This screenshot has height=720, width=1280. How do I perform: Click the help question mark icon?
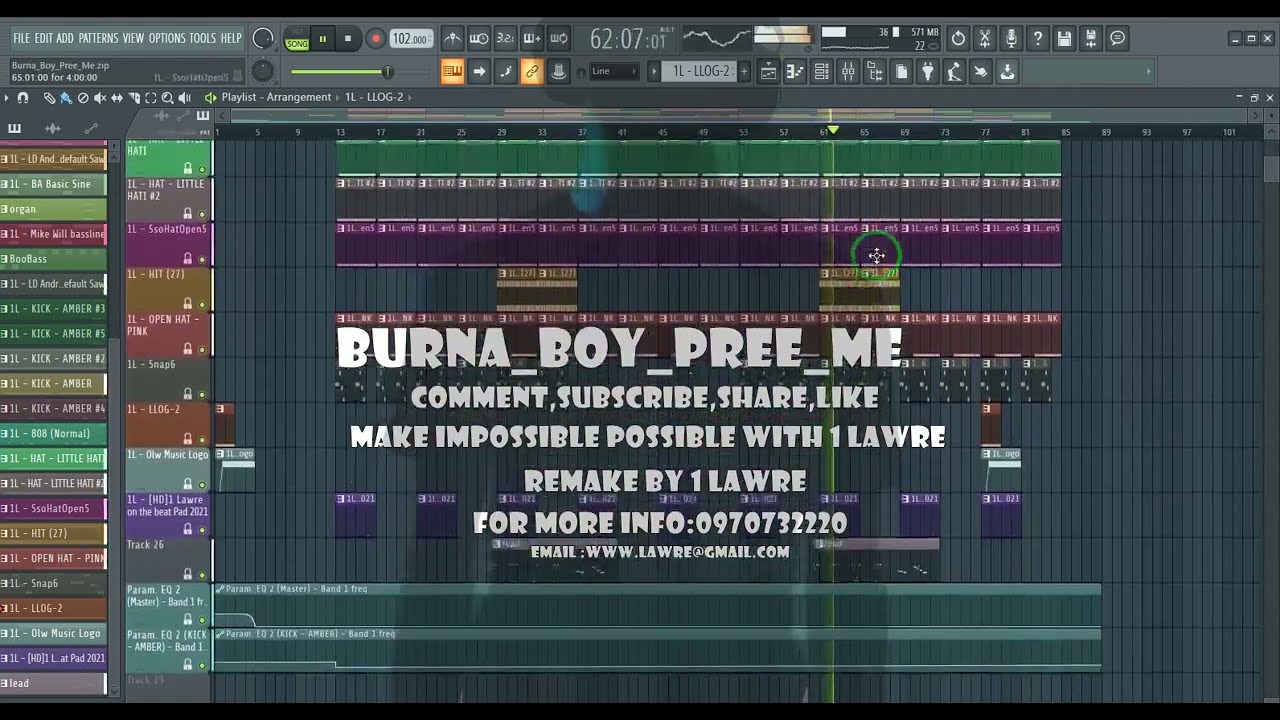coord(1038,39)
